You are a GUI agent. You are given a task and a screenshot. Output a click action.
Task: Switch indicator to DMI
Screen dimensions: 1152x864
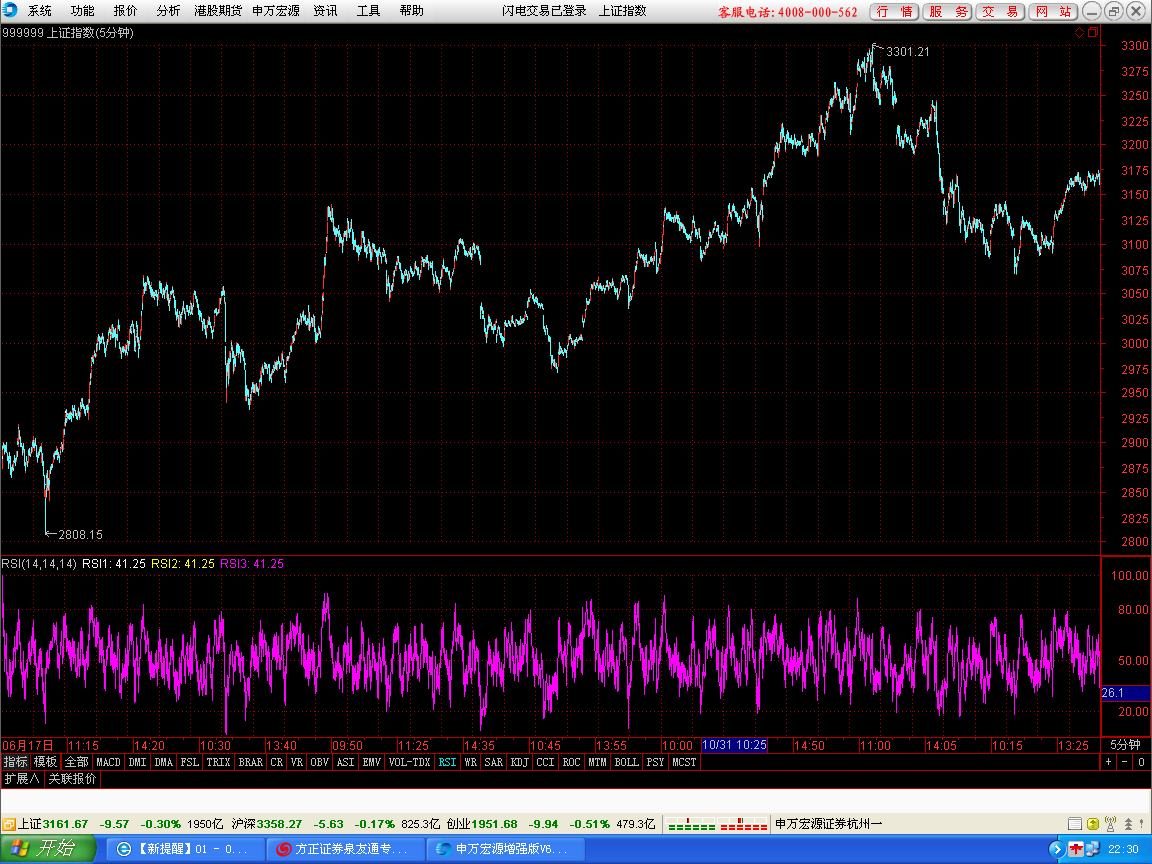point(137,762)
